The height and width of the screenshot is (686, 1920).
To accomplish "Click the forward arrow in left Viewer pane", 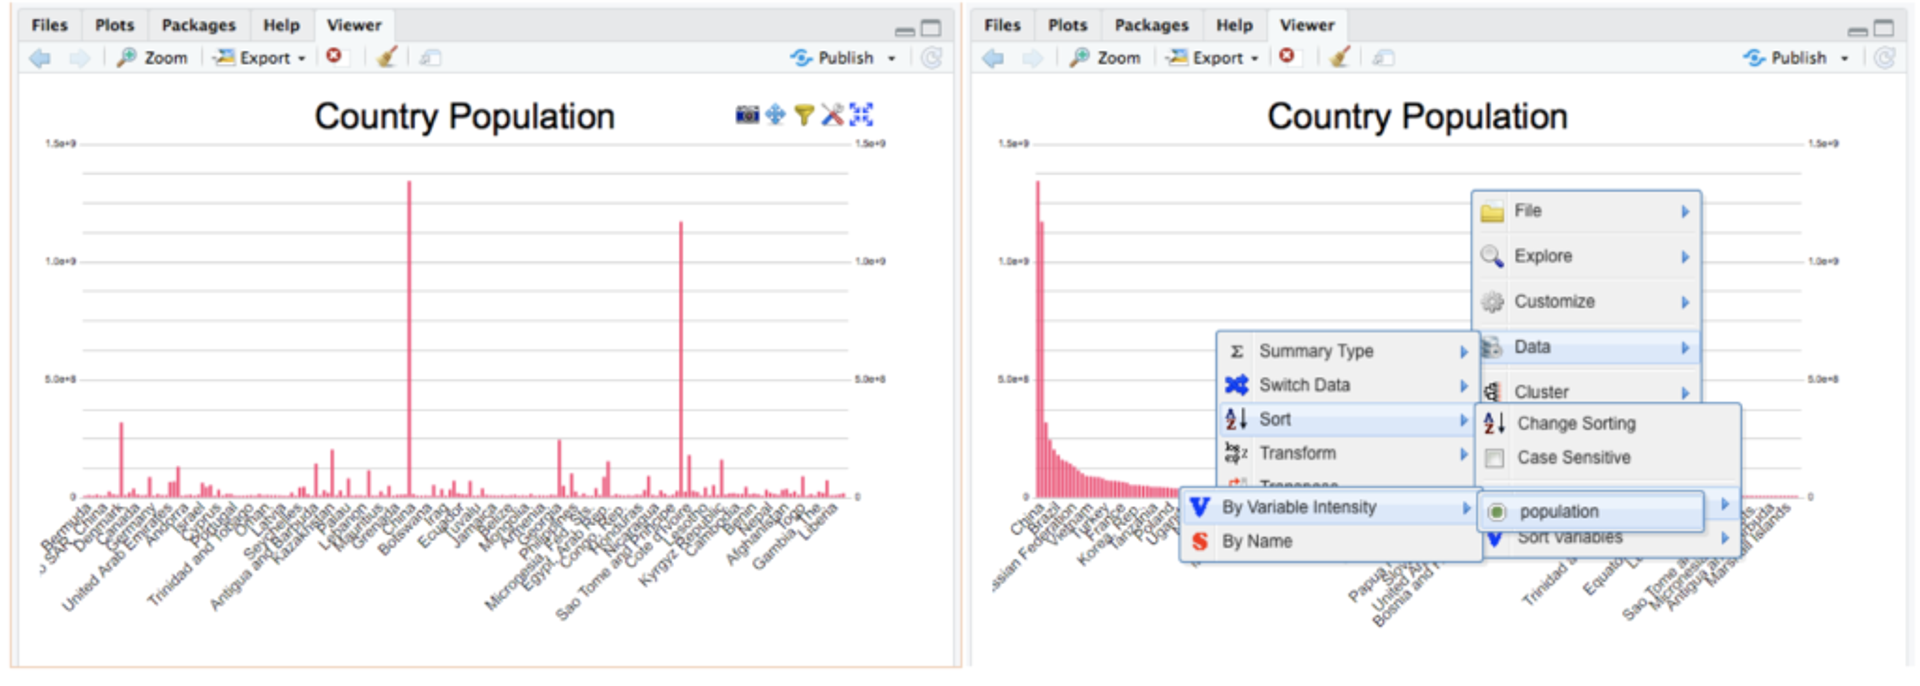I will click(79, 58).
